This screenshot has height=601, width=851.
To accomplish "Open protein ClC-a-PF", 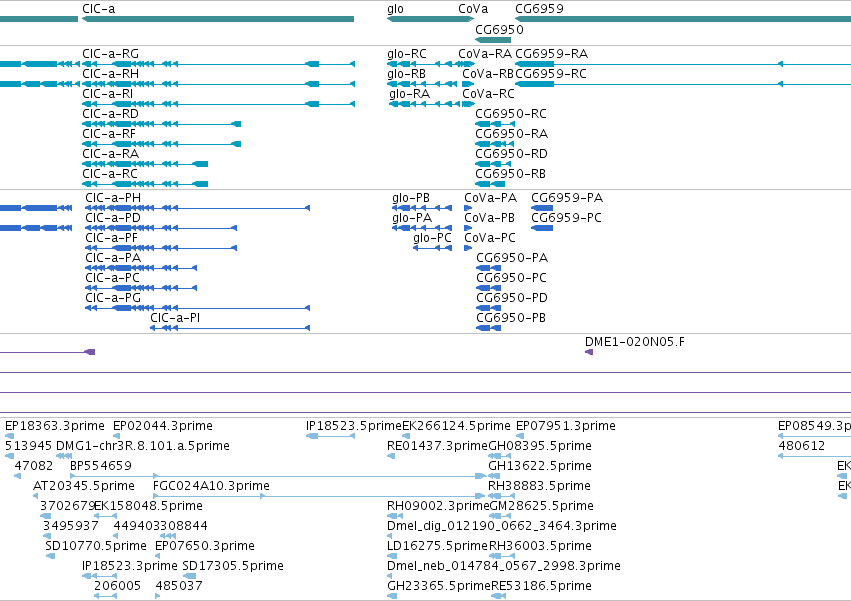I will pyautogui.click(x=111, y=238).
